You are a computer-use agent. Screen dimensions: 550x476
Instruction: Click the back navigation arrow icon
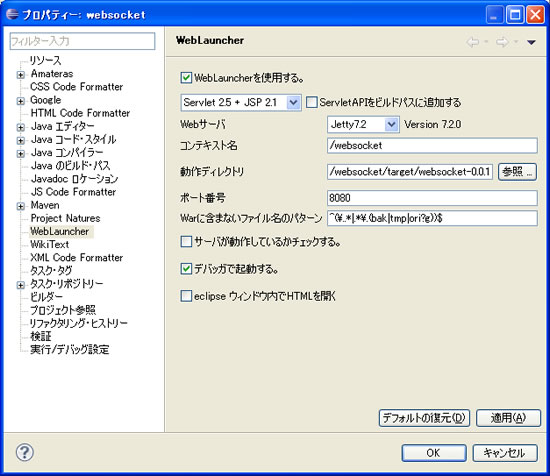[x=473, y=42]
